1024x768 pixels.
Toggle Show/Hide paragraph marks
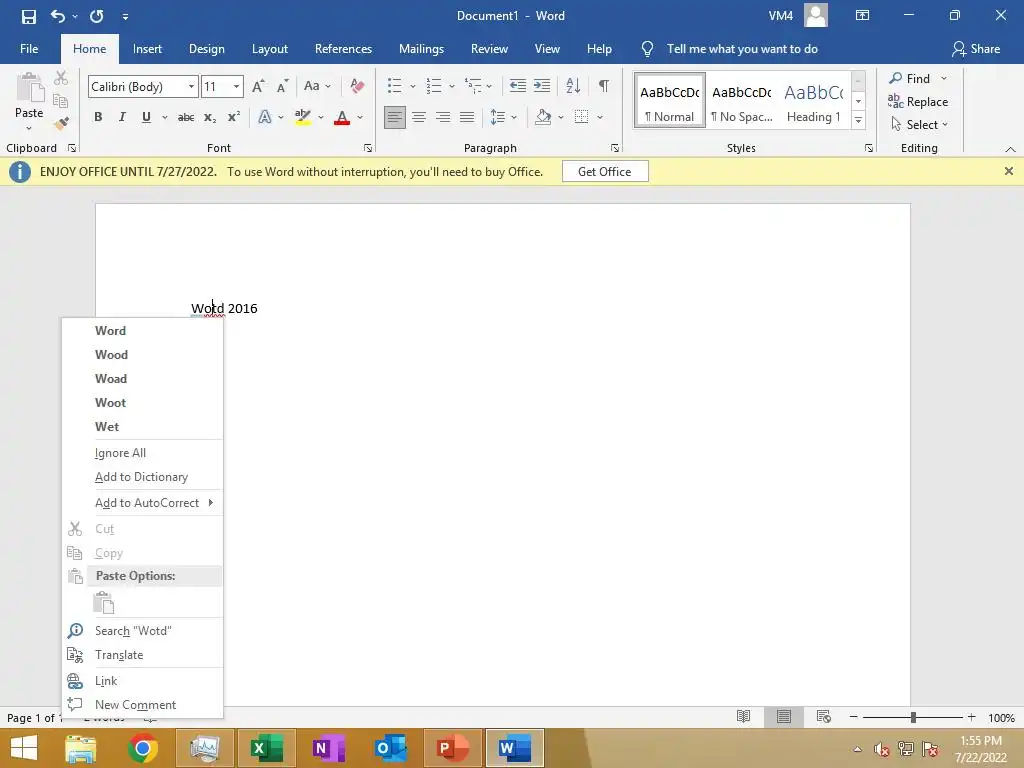click(x=604, y=86)
